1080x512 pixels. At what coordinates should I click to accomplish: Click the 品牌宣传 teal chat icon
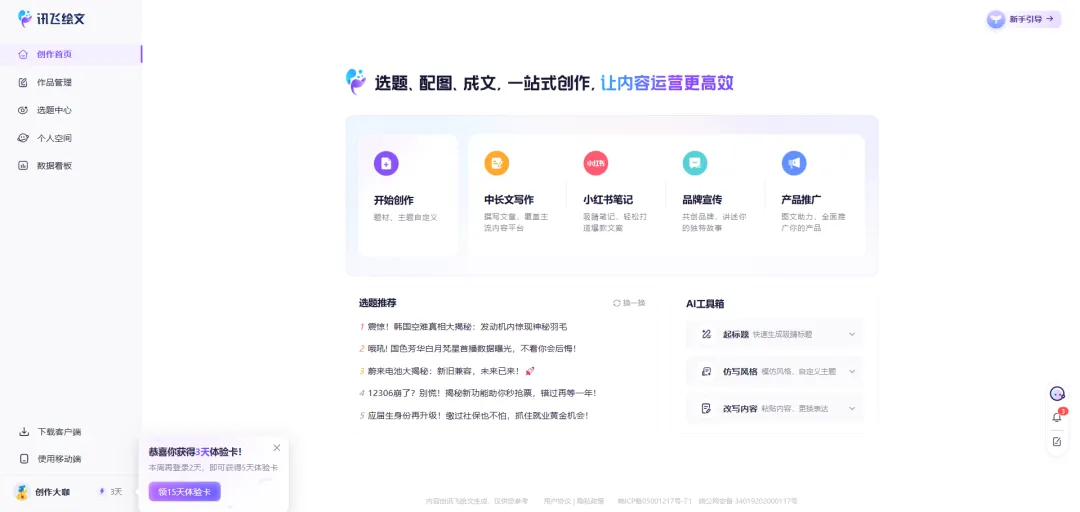click(x=694, y=163)
